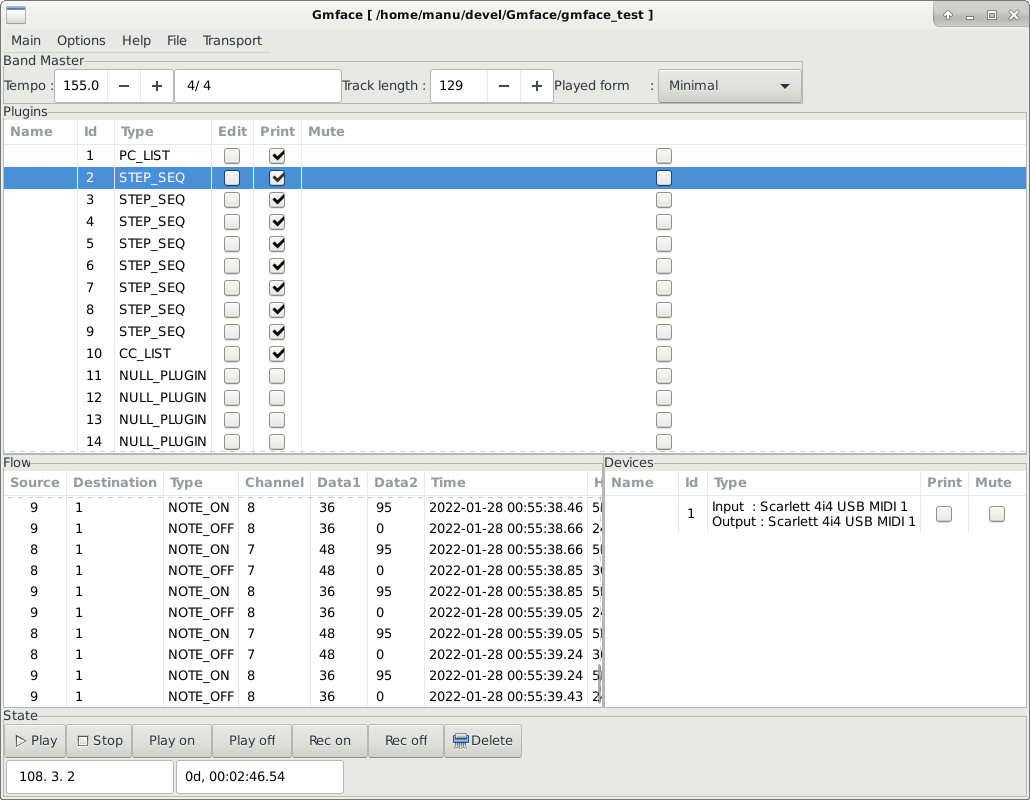Image resolution: width=1030 pixels, height=800 pixels.
Task: Mute STEP_SEQ plugin 2
Action: (664, 178)
